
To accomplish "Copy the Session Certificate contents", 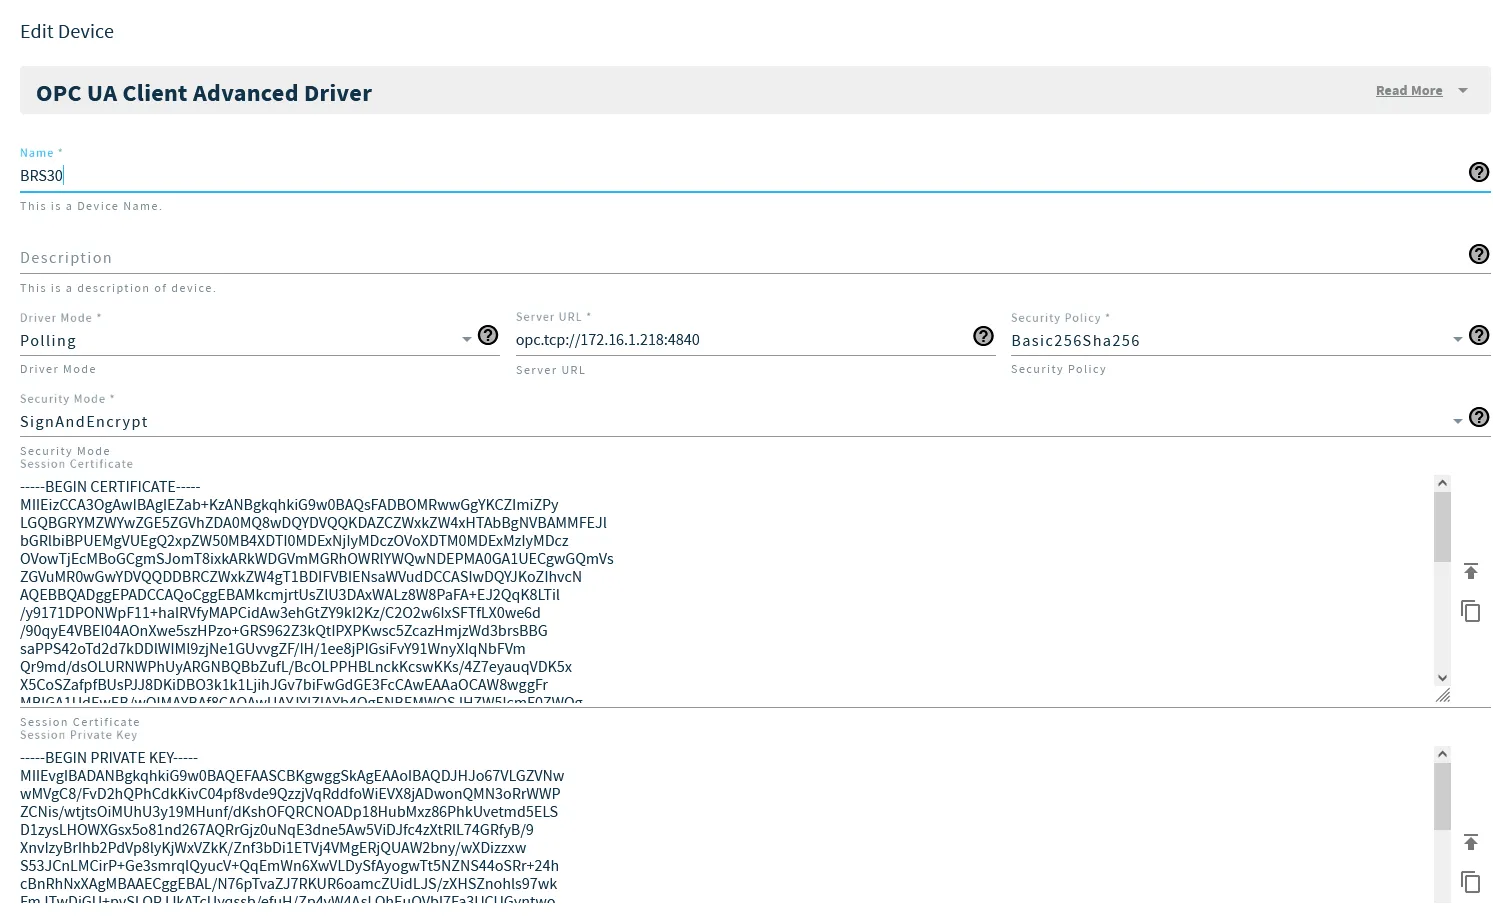I will pos(1470,611).
